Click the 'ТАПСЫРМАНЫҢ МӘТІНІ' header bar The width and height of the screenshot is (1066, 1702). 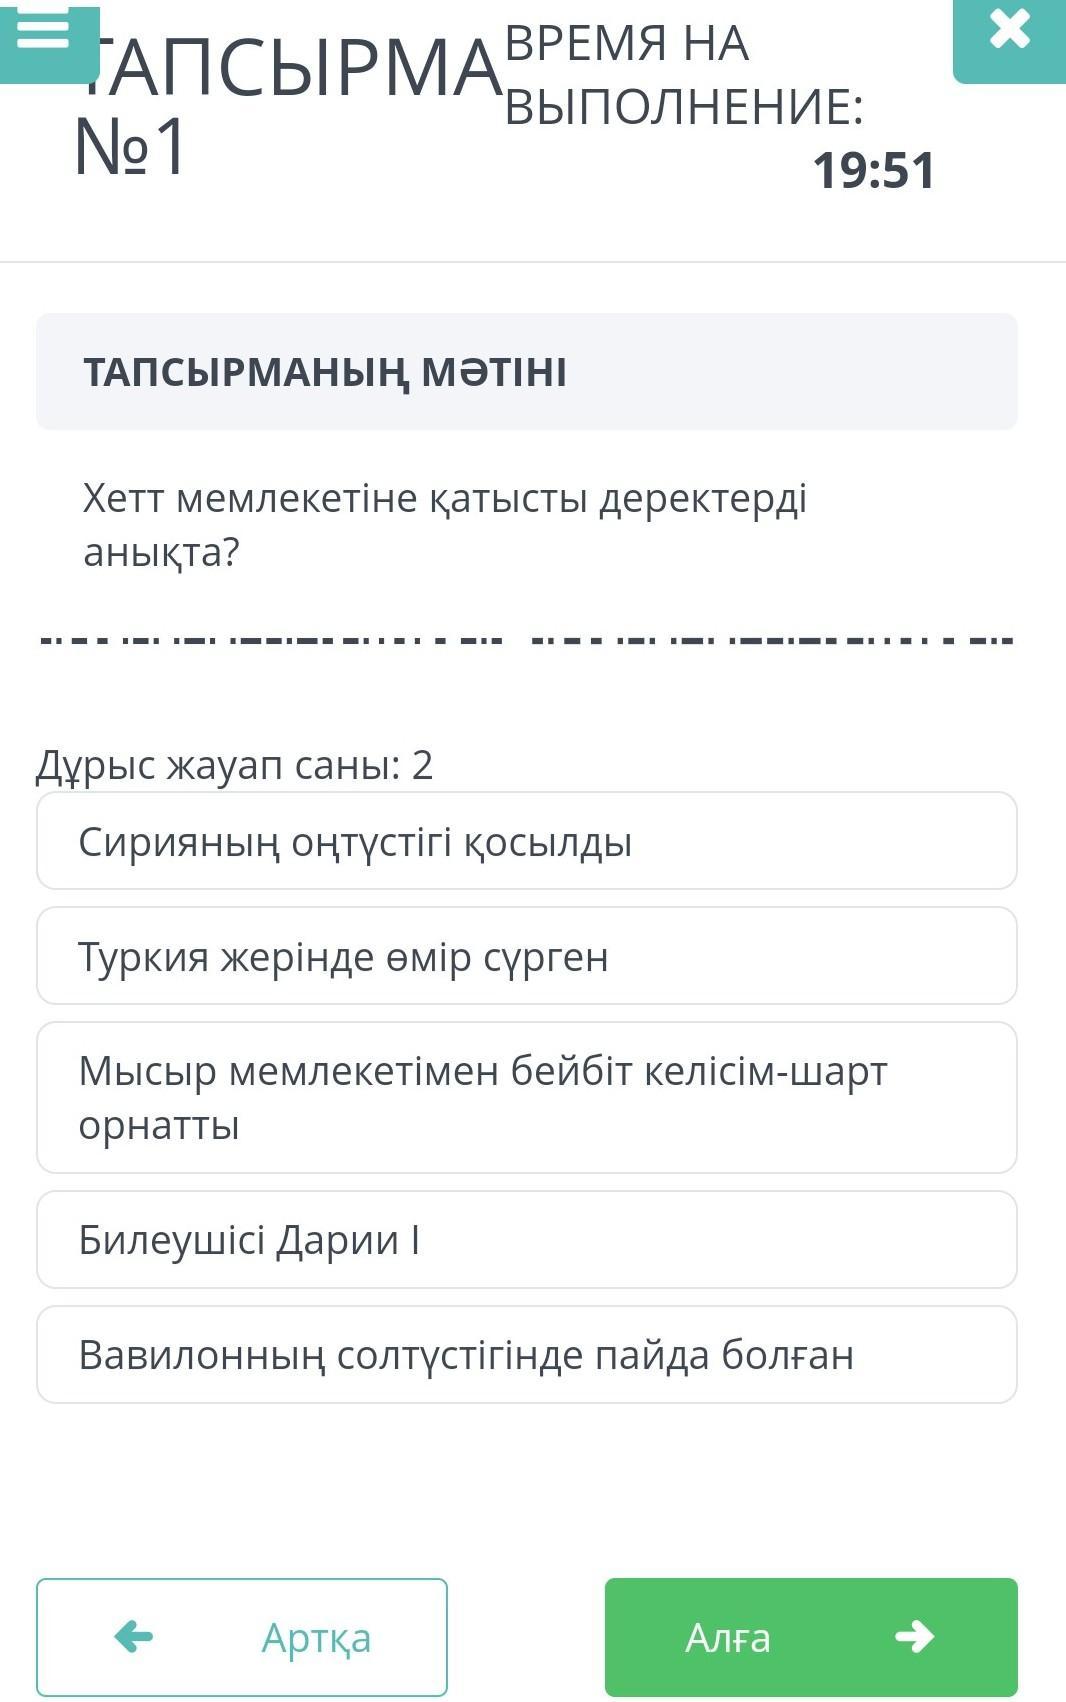tap(526, 372)
